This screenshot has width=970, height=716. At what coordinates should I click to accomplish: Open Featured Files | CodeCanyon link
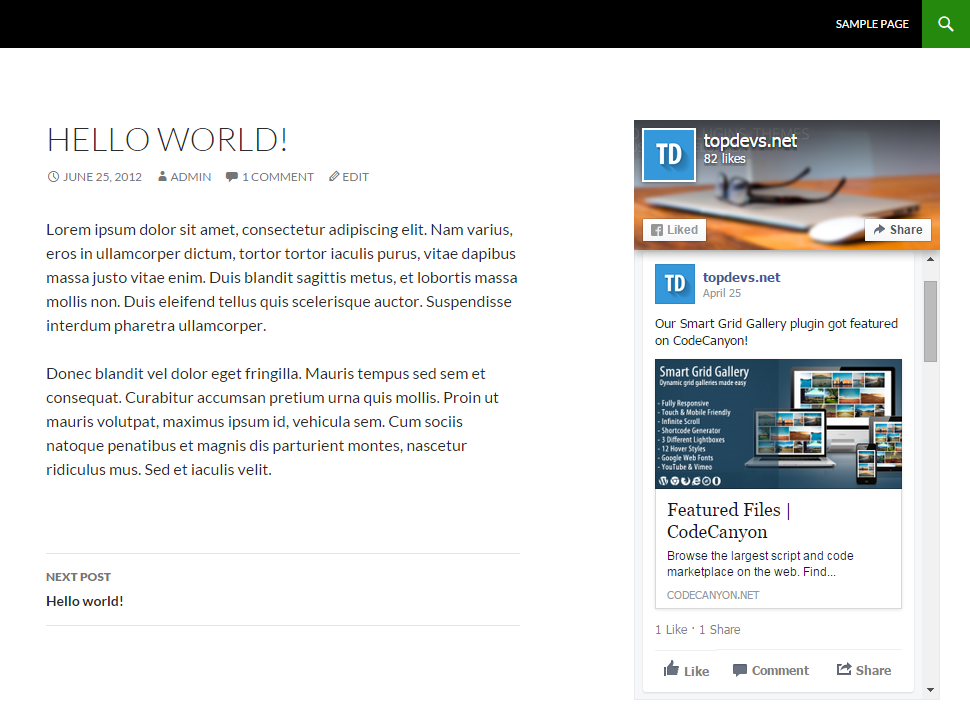729,521
